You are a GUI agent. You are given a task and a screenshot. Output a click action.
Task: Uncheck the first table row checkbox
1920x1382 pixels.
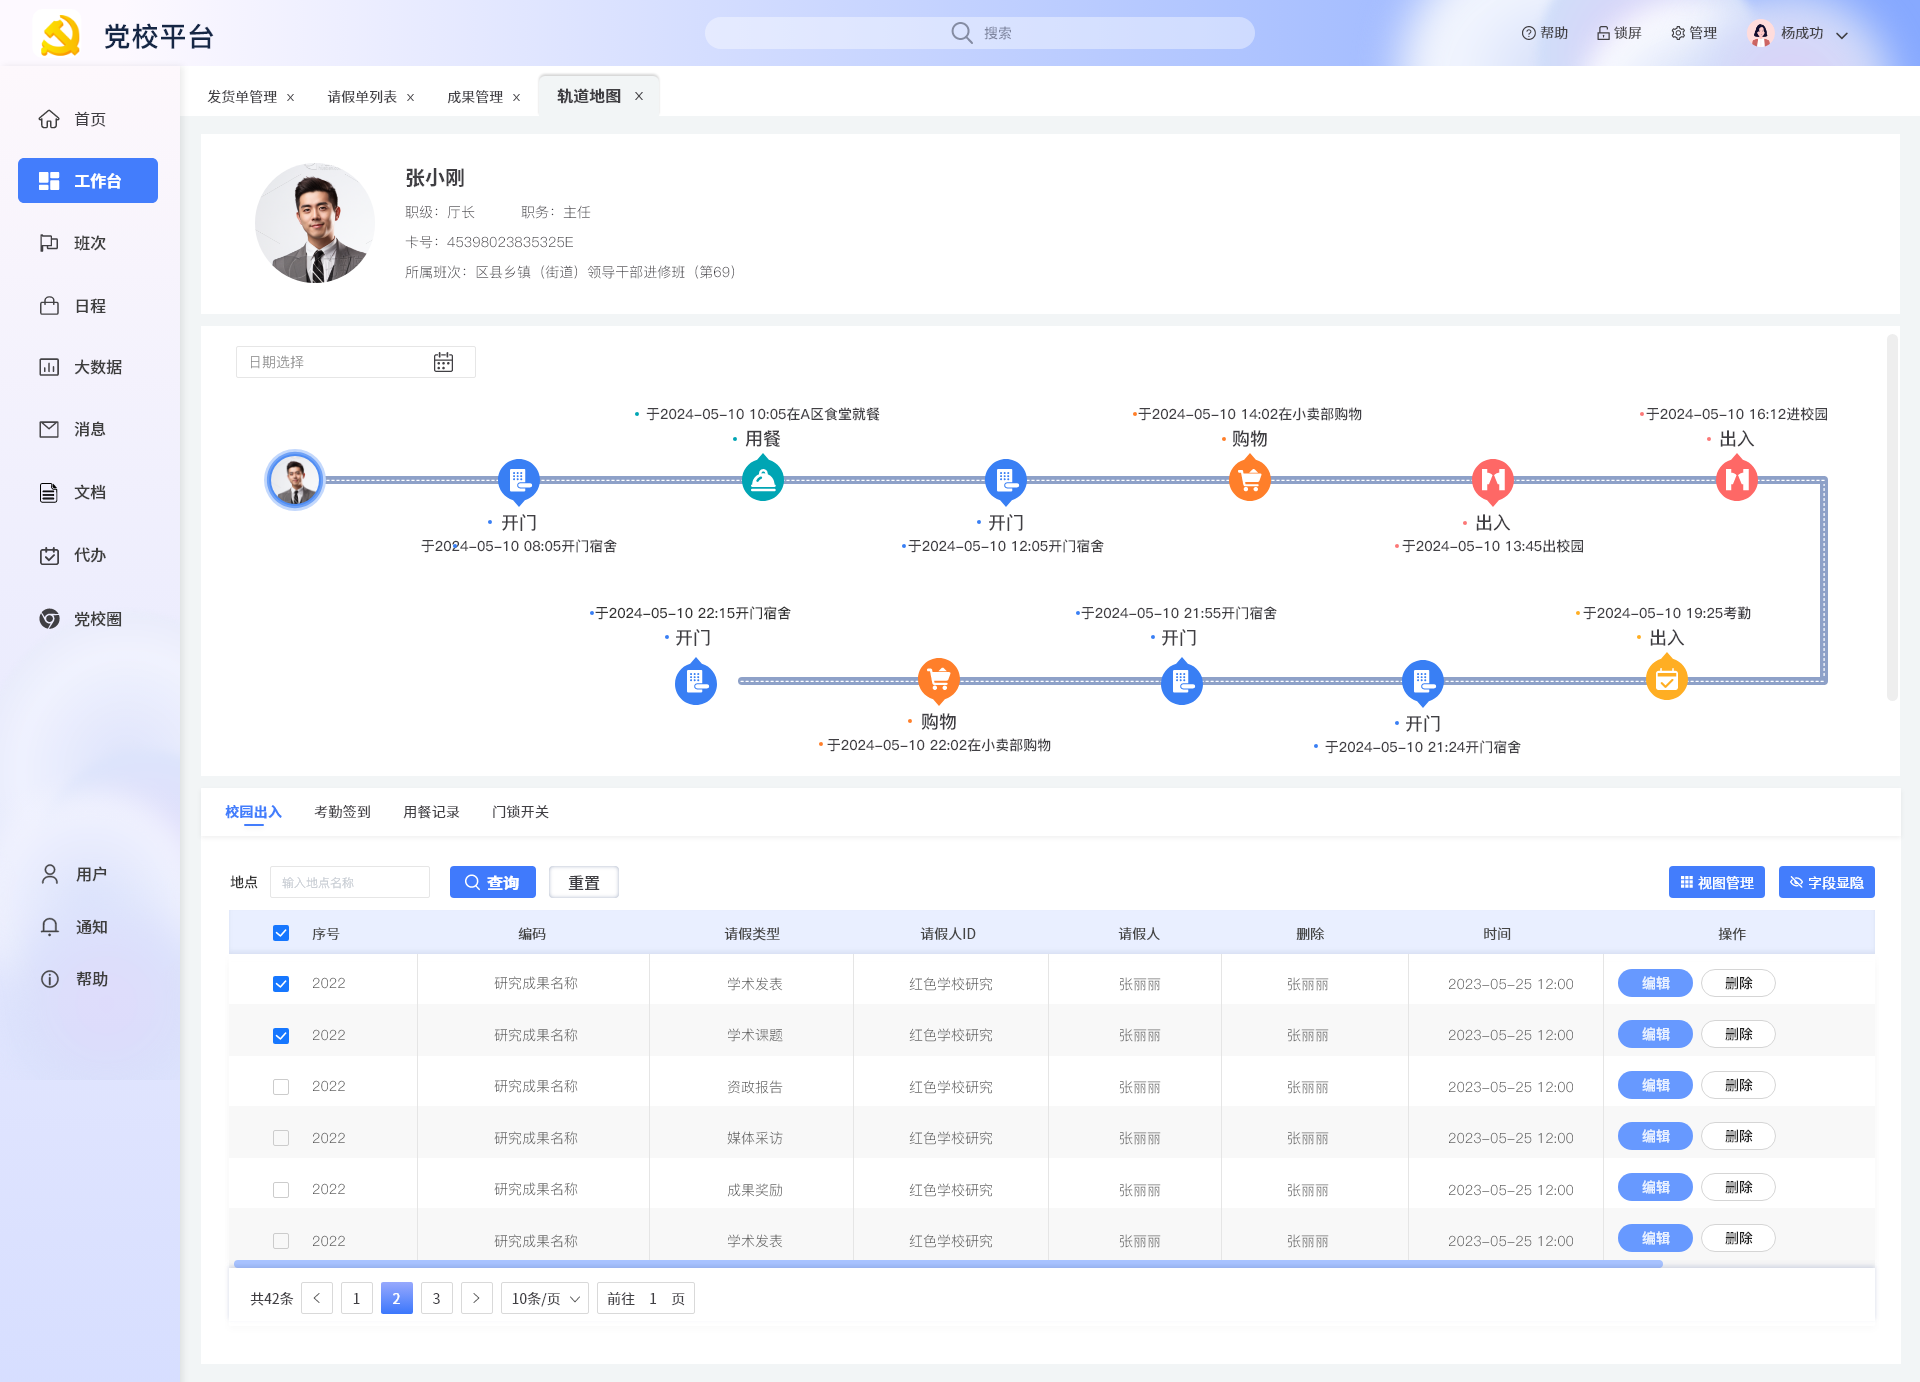coord(281,983)
